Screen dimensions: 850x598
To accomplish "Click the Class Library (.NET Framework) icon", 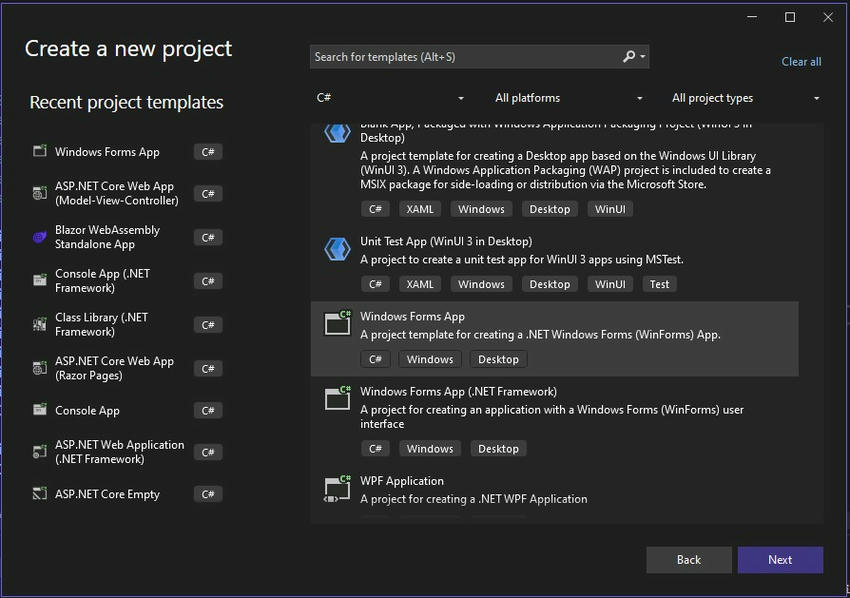I will [x=40, y=324].
